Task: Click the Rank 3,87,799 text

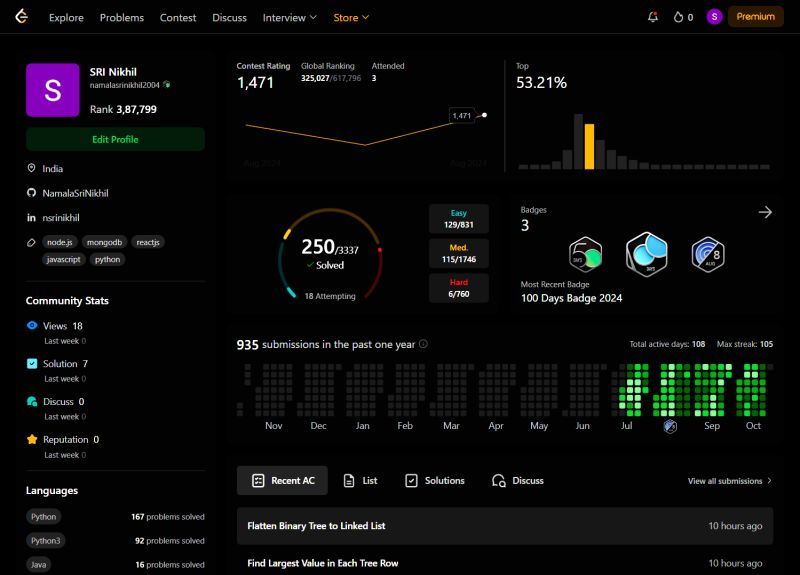Action: (123, 109)
